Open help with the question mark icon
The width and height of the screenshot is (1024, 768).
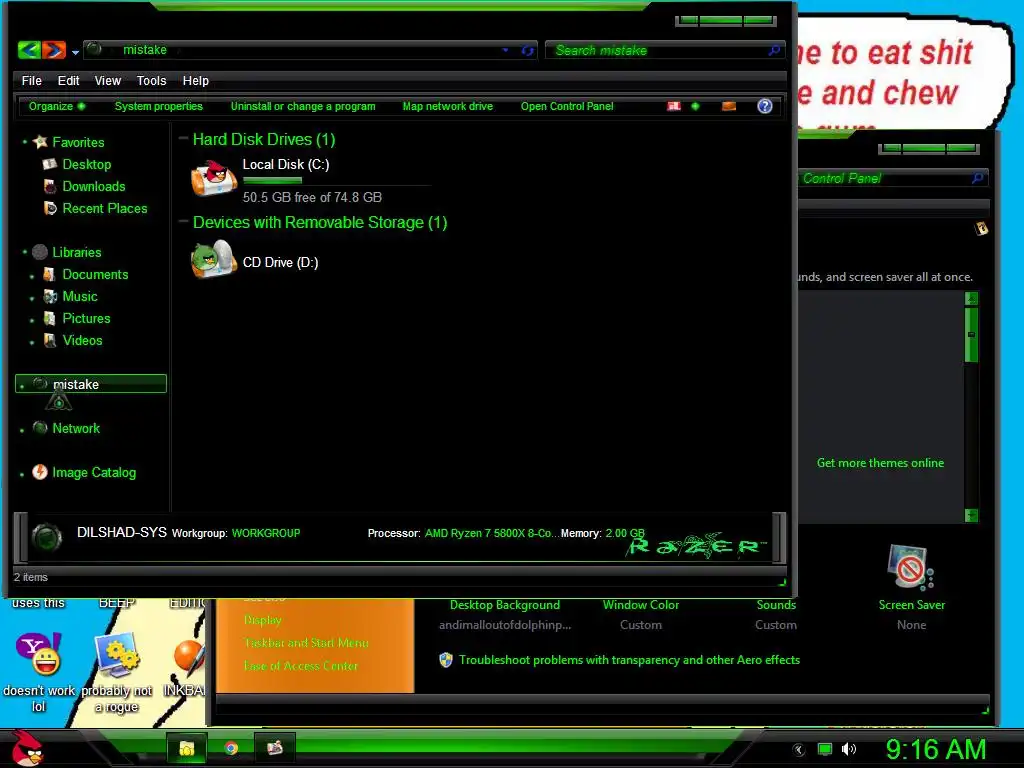(765, 106)
